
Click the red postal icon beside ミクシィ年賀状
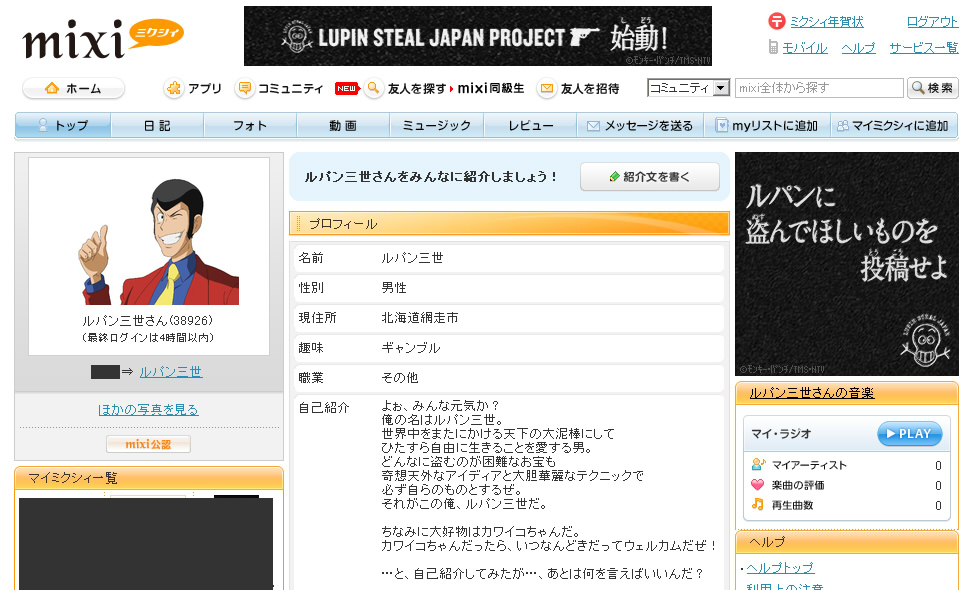[776, 21]
